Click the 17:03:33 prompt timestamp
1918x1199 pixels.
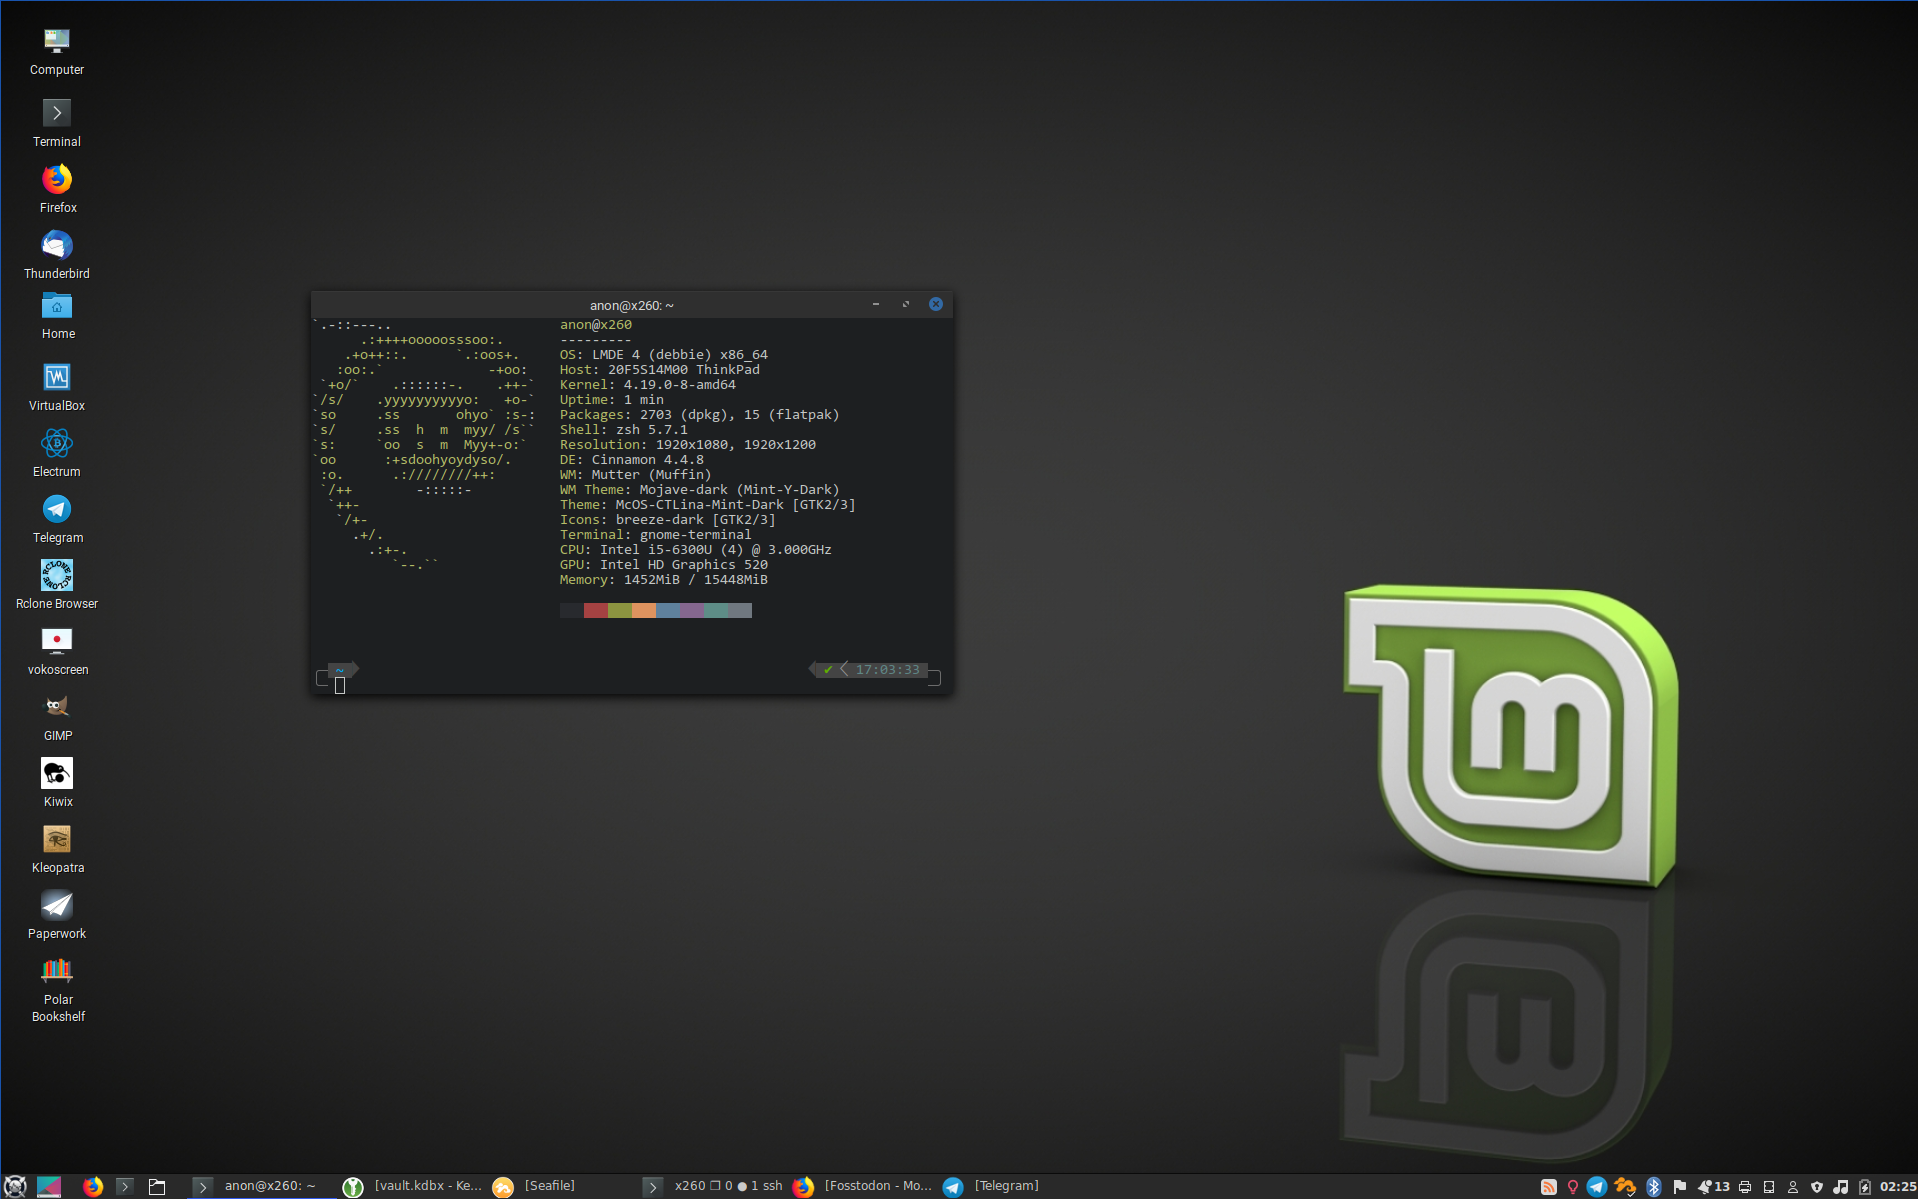pos(887,670)
